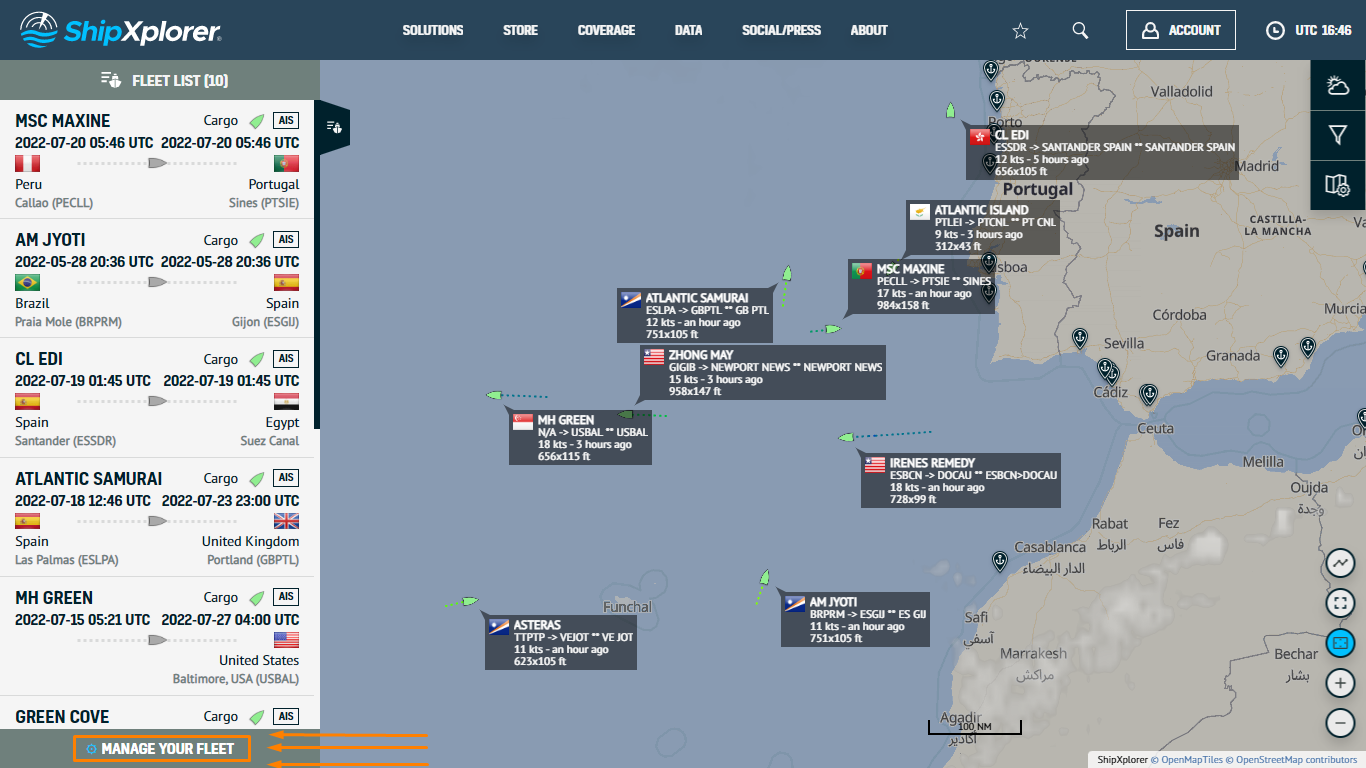Open the map filter funnel icon

point(1338,135)
